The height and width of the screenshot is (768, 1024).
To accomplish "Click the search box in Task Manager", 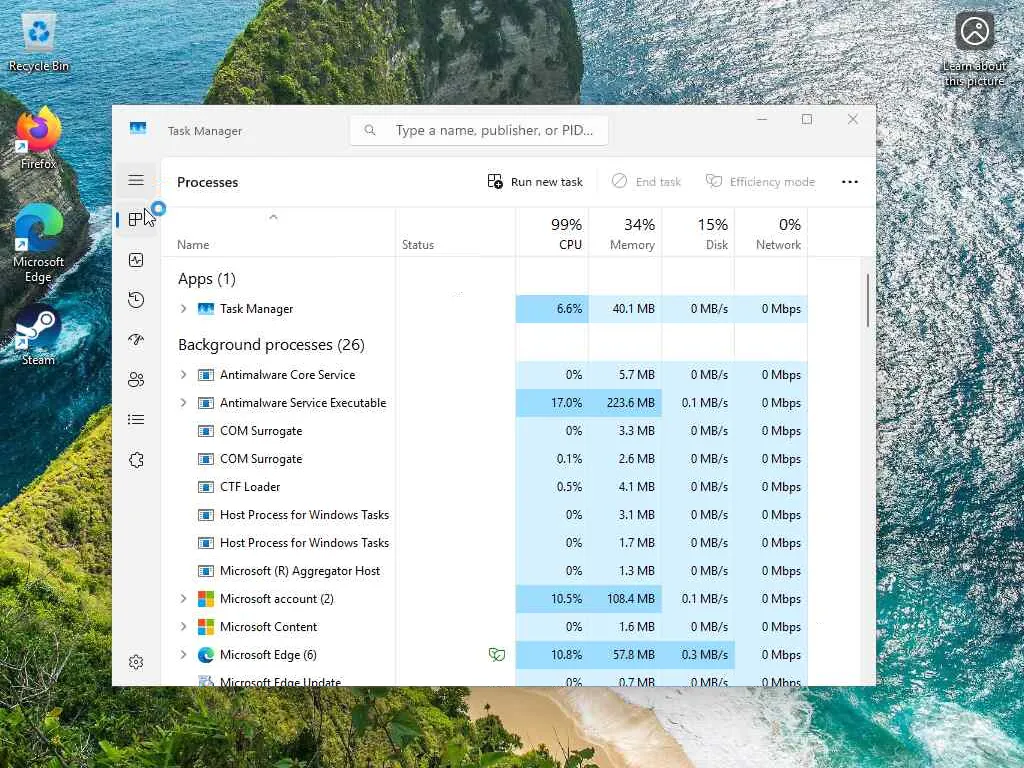I will coord(479,131).
